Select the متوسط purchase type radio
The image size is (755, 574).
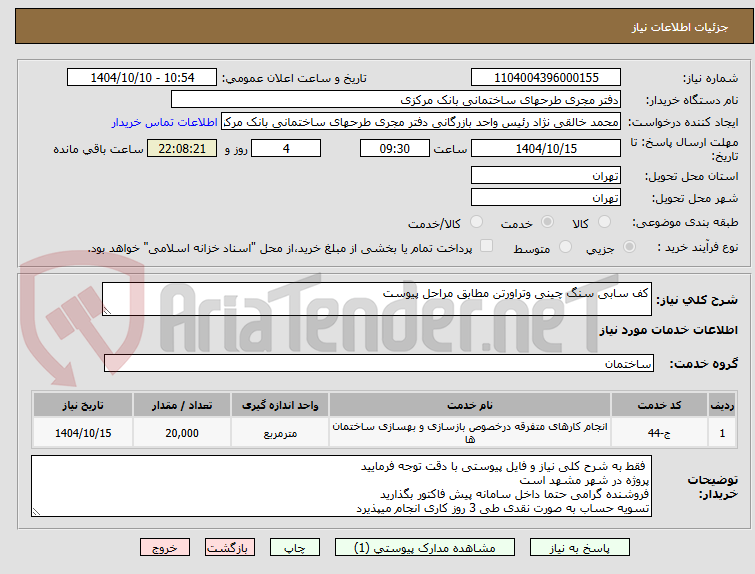(565, 247)
